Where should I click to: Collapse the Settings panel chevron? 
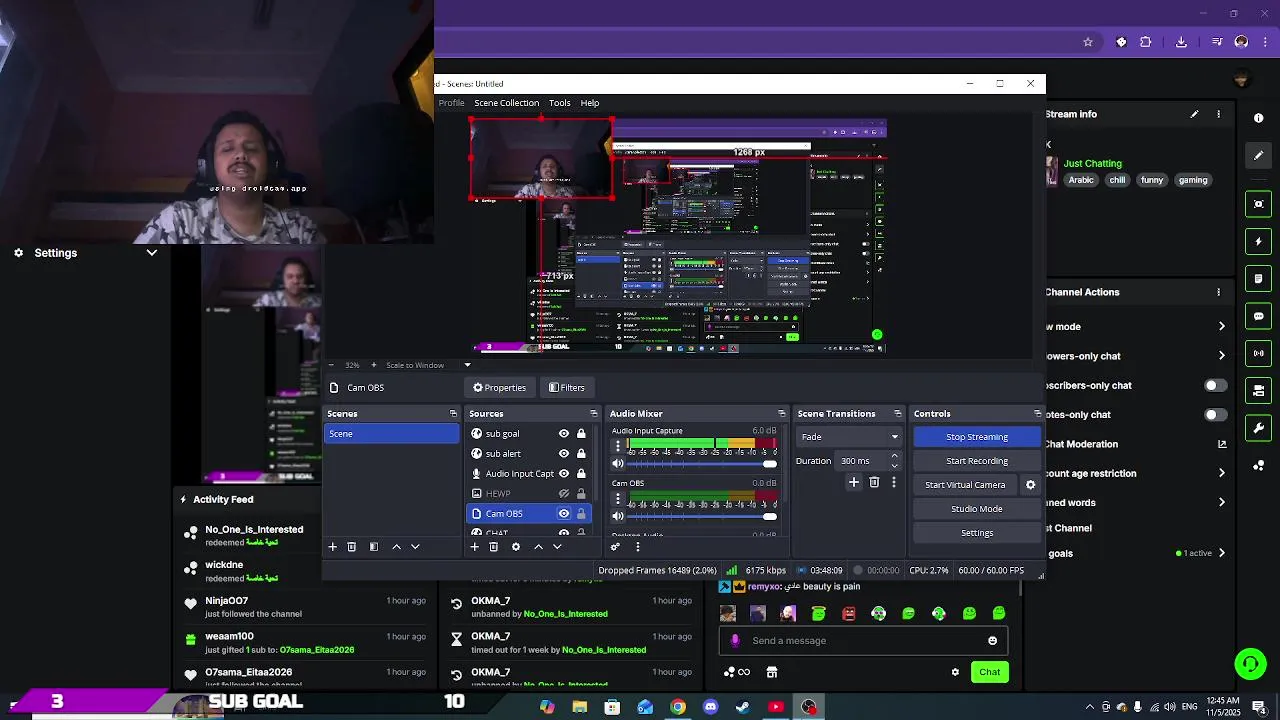(x=152, y=253)
